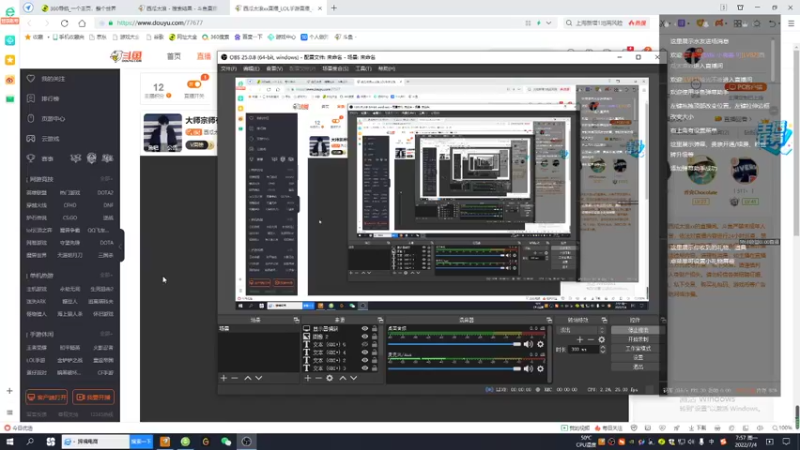
Task: Hide the 文本 (GDI+) 4 source
Action: pyautogui.click(x=365, y=352)
